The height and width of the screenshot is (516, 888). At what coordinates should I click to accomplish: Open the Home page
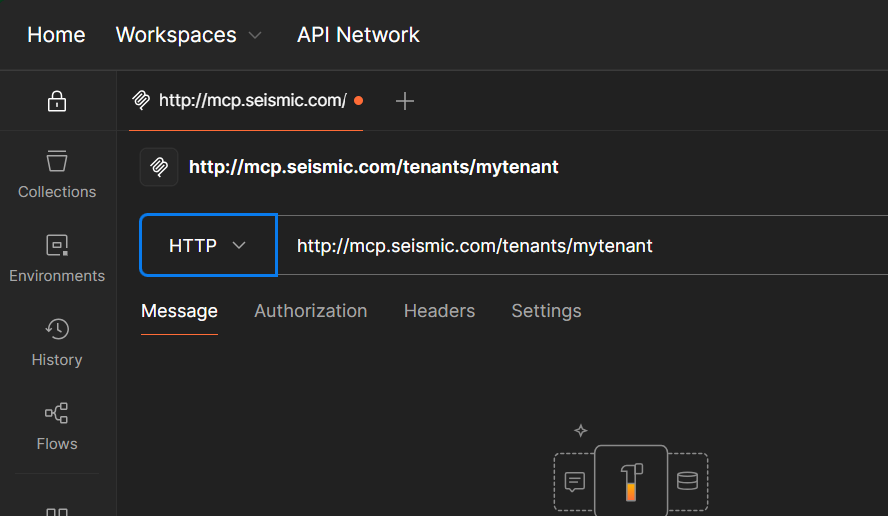point(56,35)
